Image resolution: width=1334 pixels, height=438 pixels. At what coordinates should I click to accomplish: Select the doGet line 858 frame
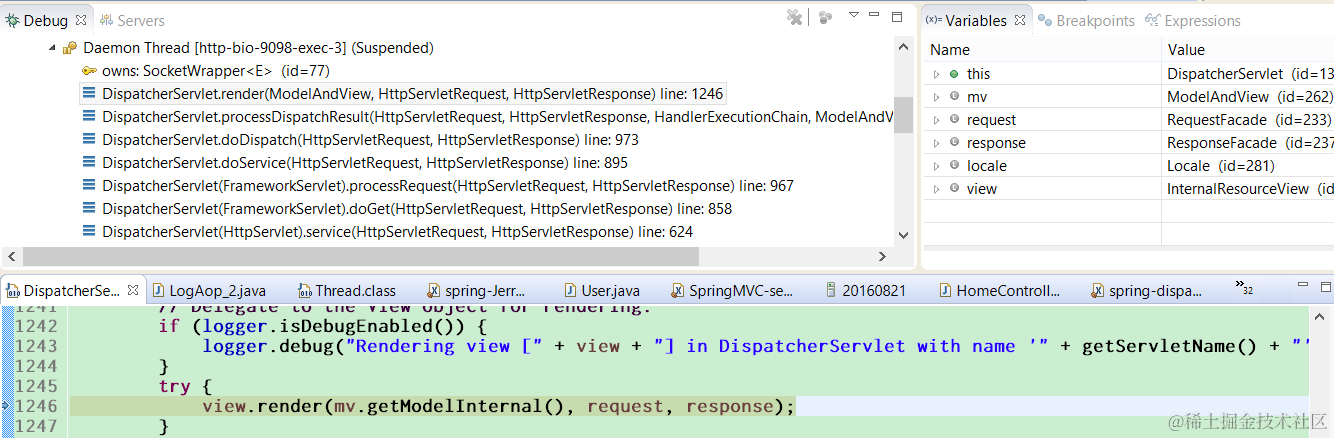(x=406, y=209)
